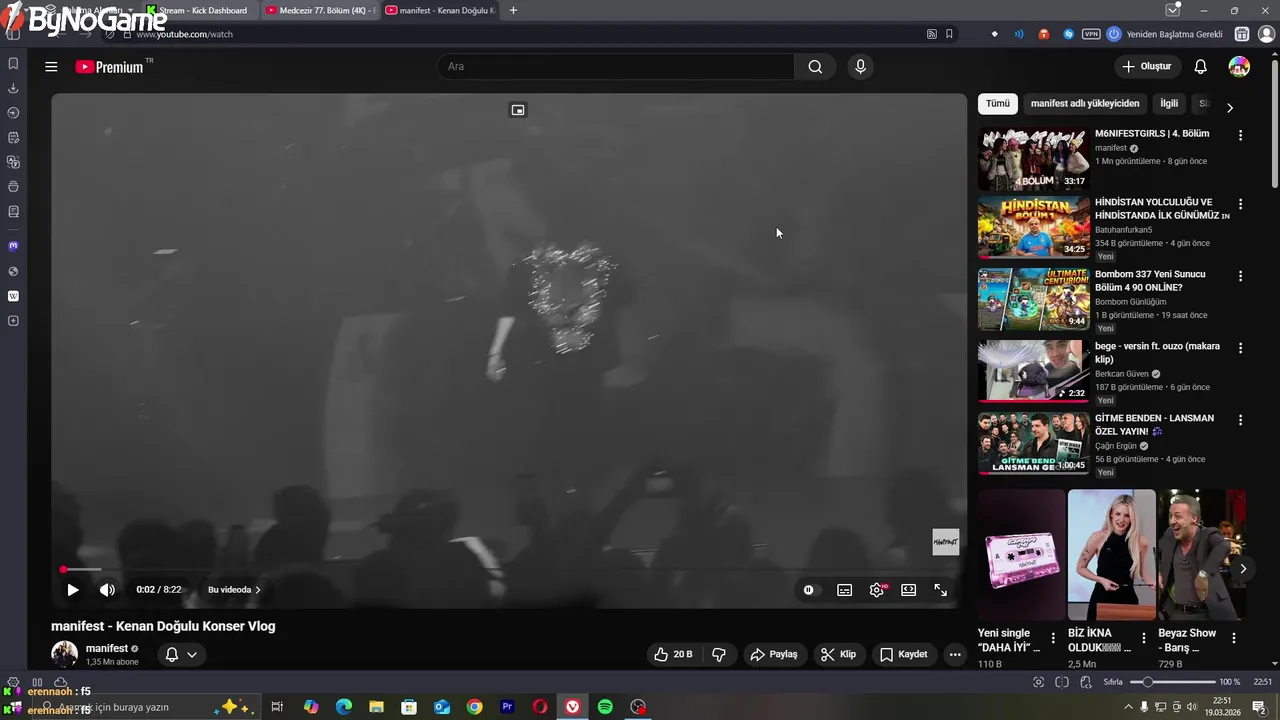Open File Explorer from the taskbar
This screenshot has height=720, width=1280.
[376, 707]
